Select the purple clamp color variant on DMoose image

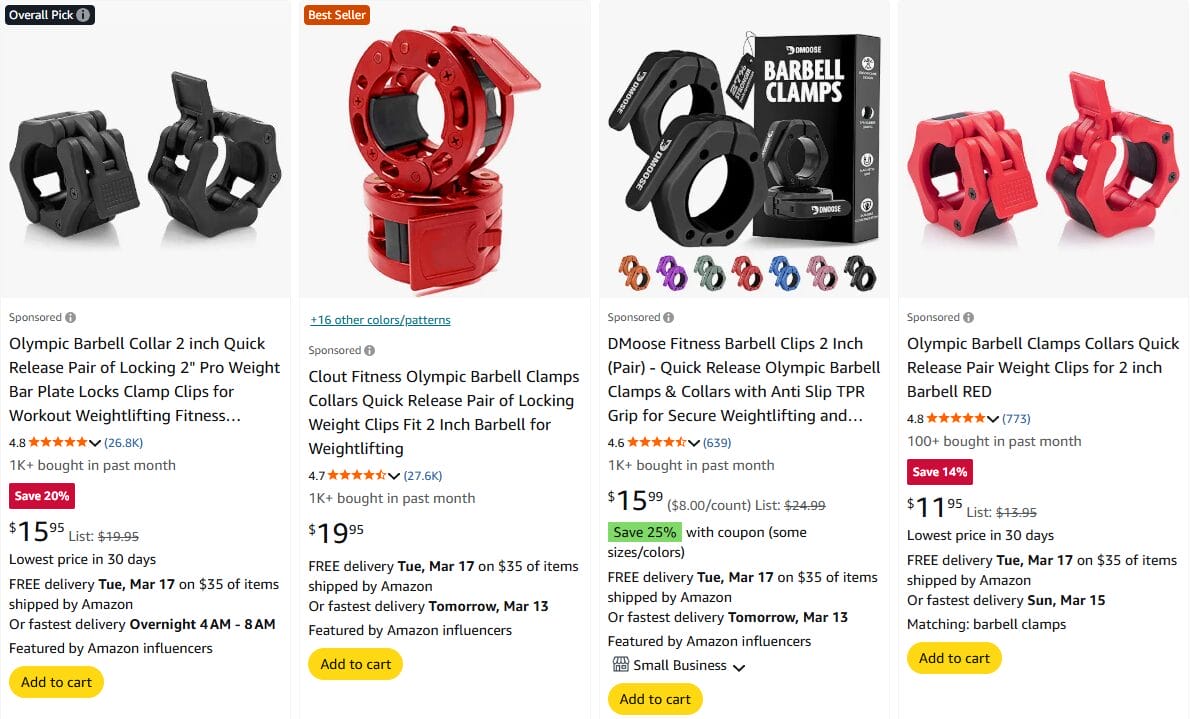[x=672, y=272]
